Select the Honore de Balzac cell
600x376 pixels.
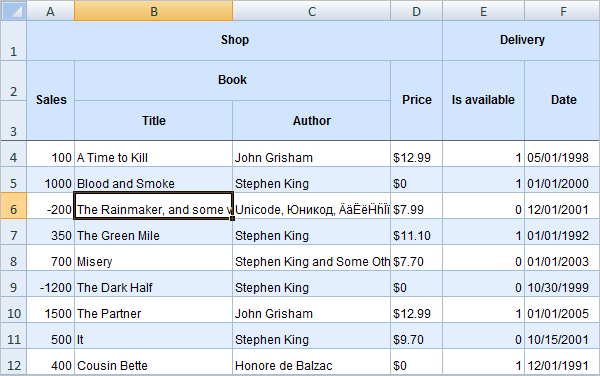tap(311, 362)
